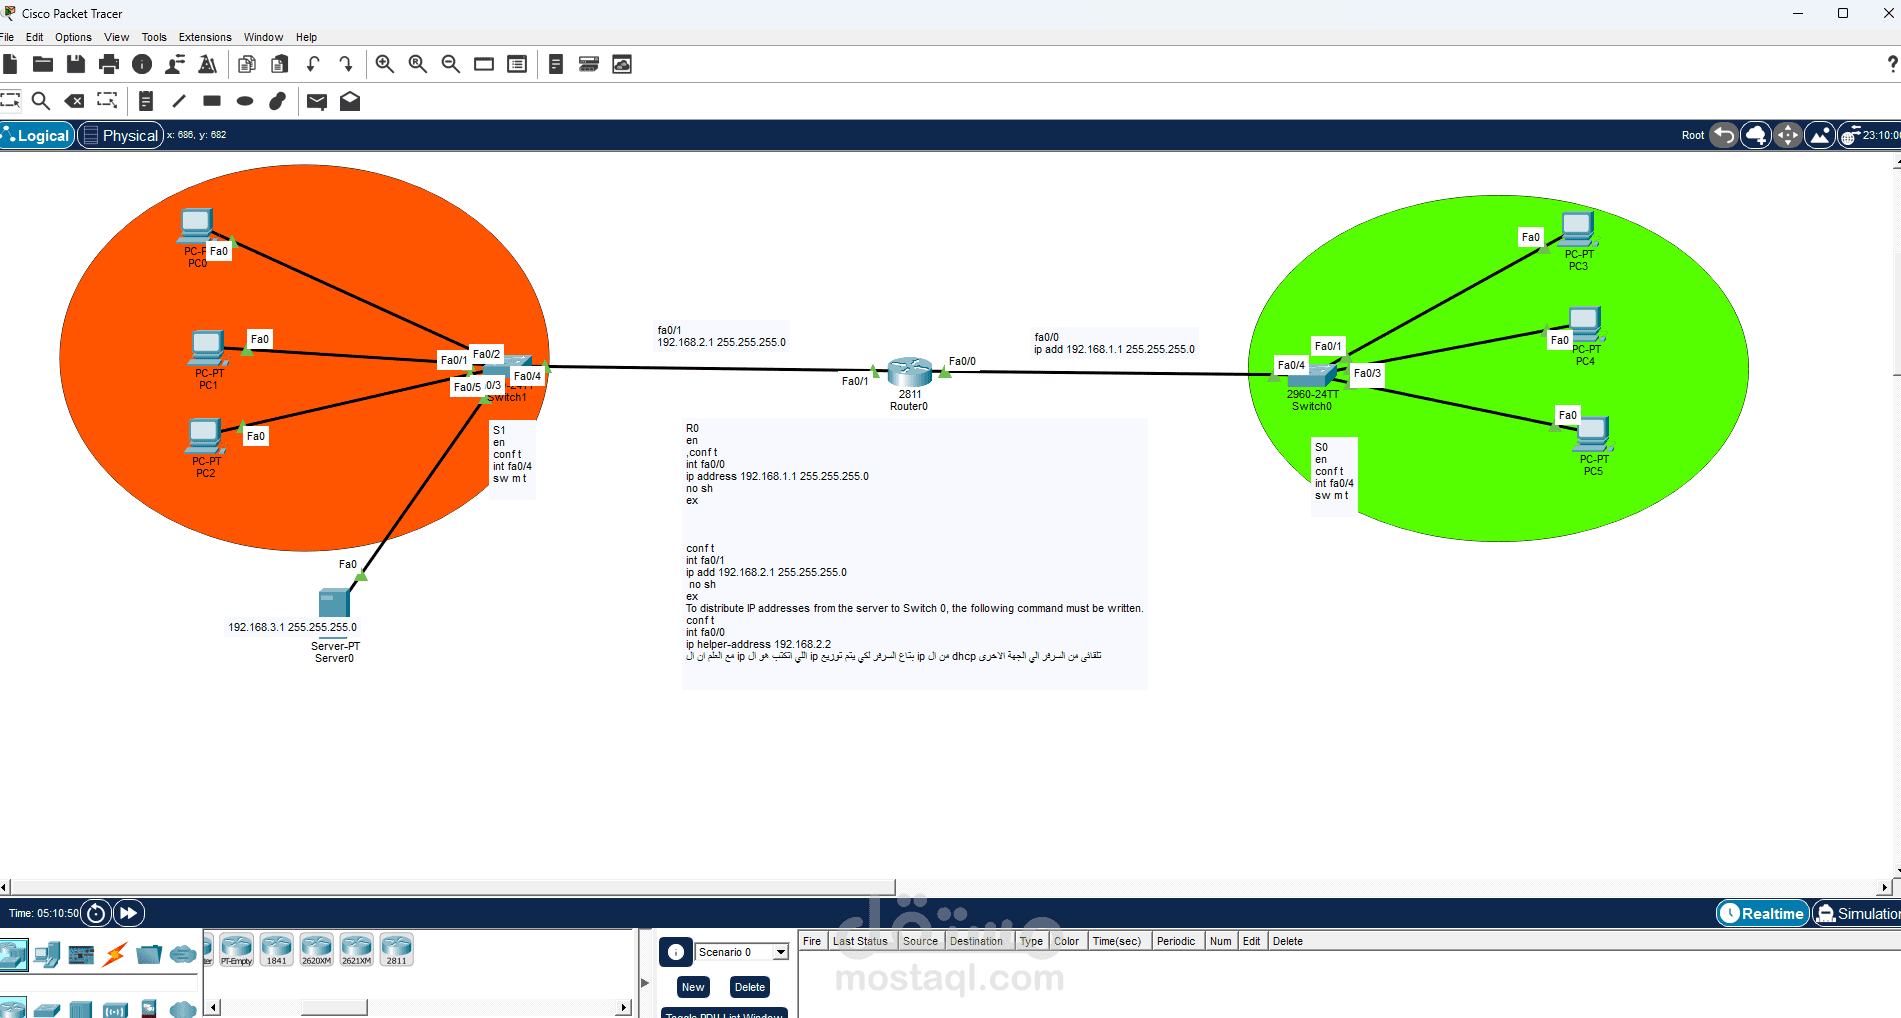Activate the Resize Shape tool
The height and width of the screenshot is (1018, 1901).
point(107,100)
